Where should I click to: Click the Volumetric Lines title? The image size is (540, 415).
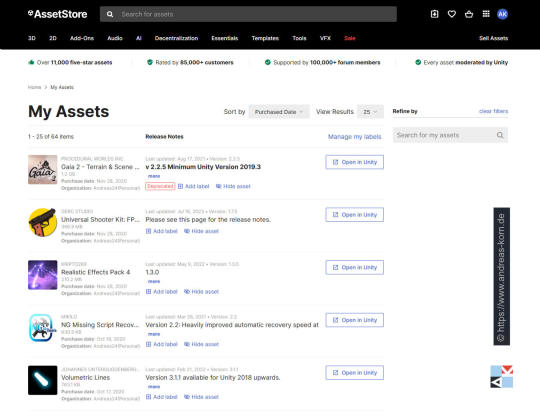tap(85, 378)
